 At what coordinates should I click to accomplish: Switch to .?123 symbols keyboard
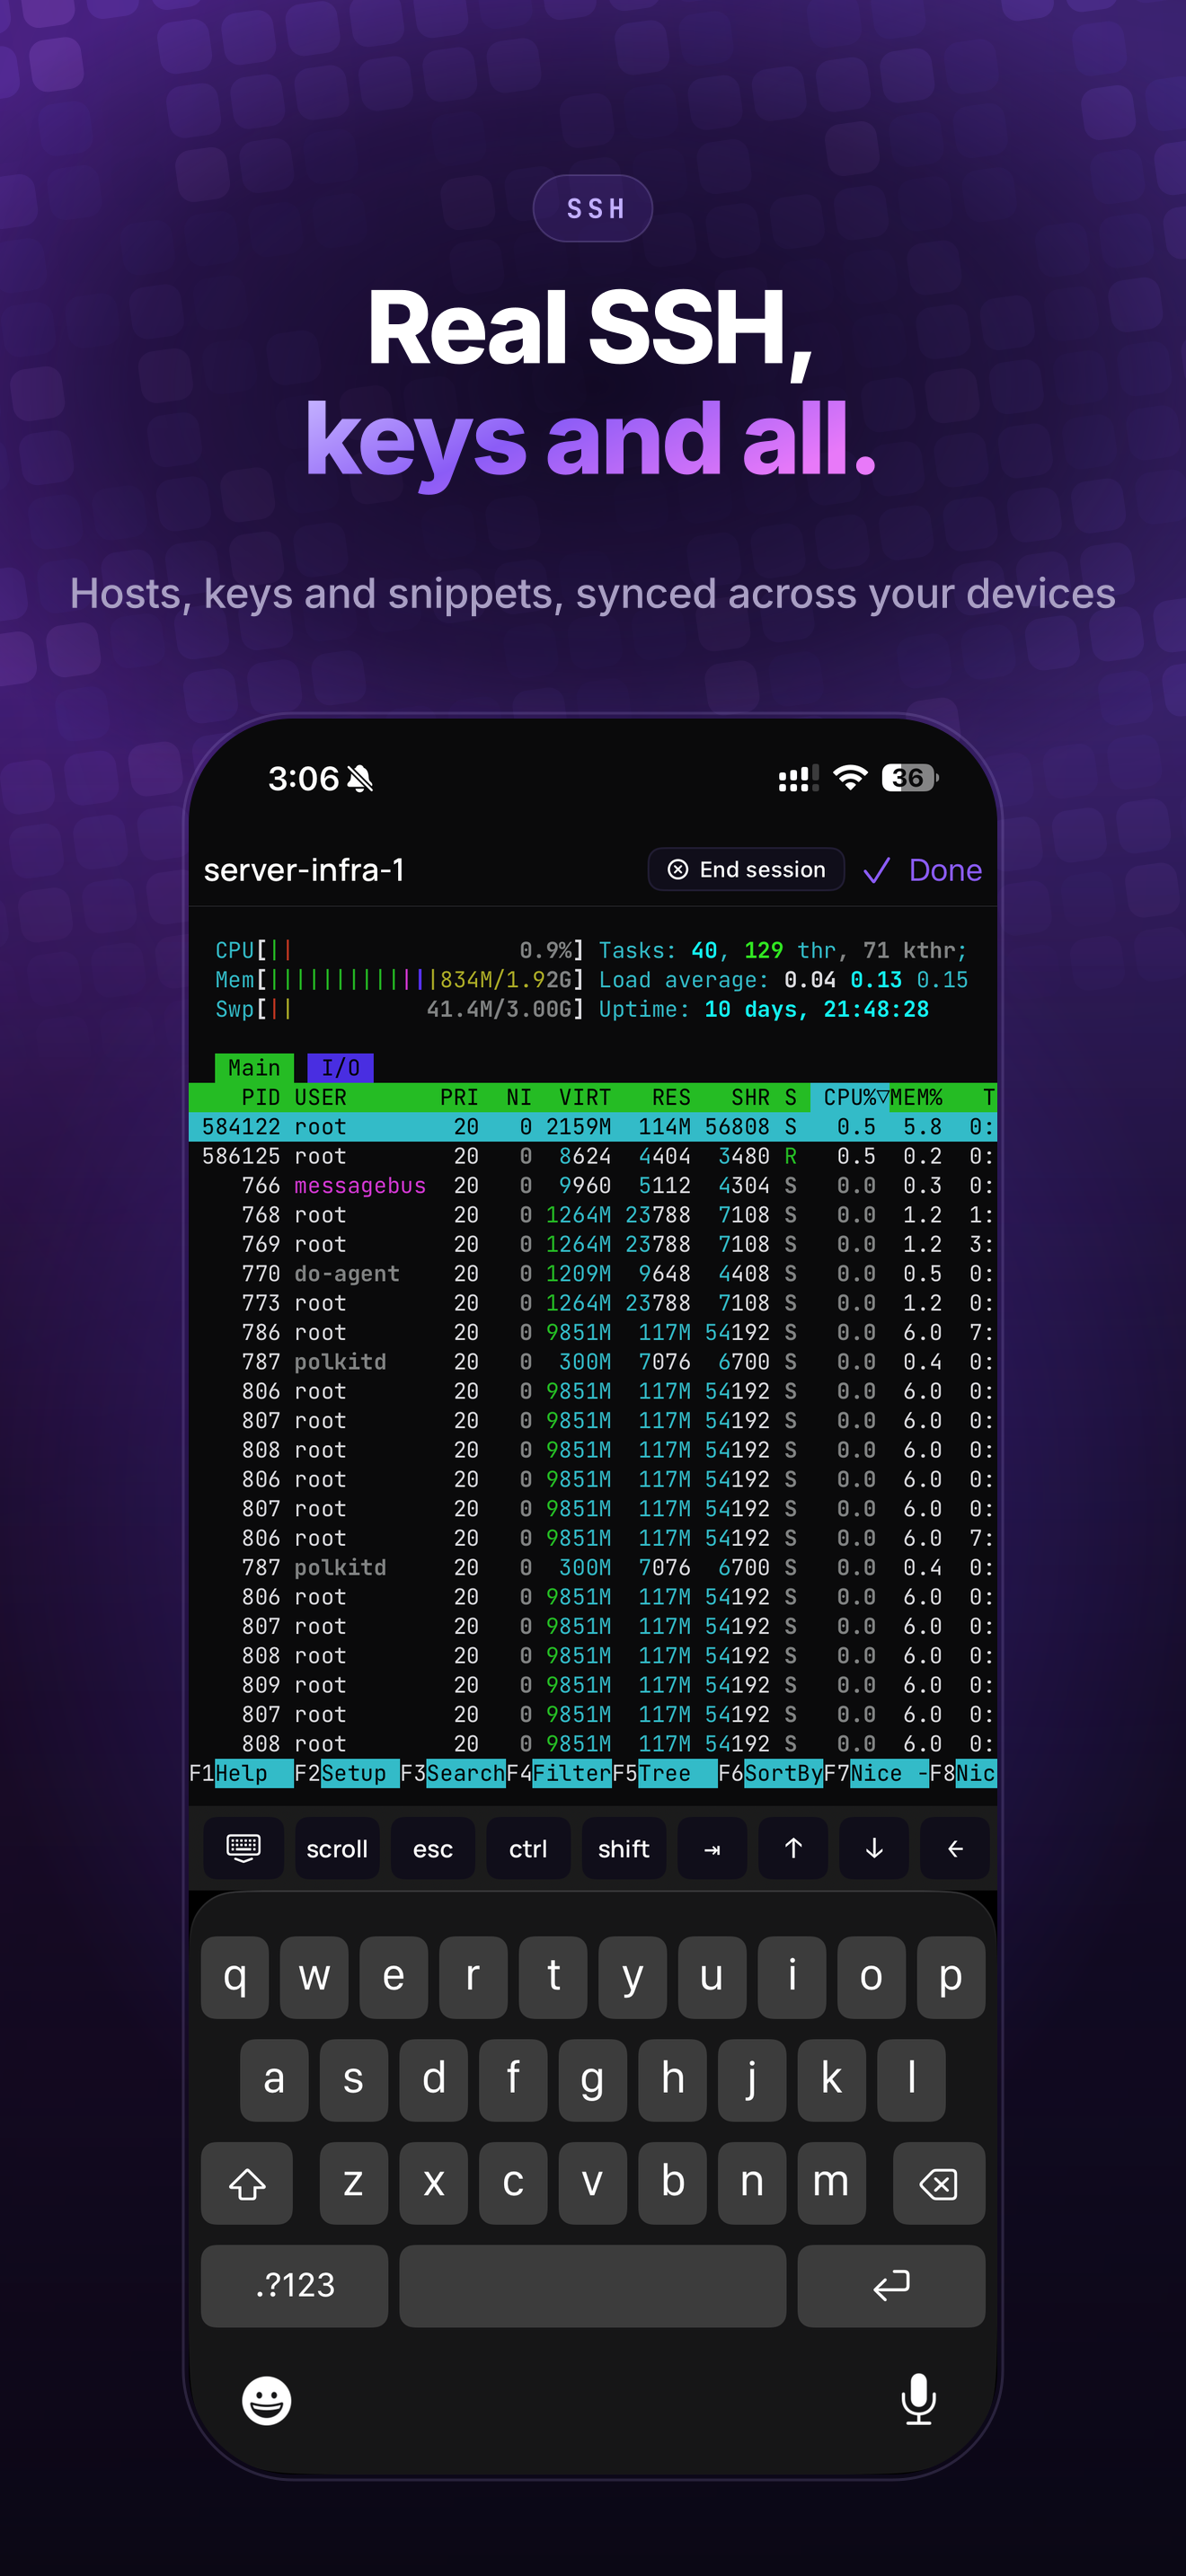pos(294,2286)
